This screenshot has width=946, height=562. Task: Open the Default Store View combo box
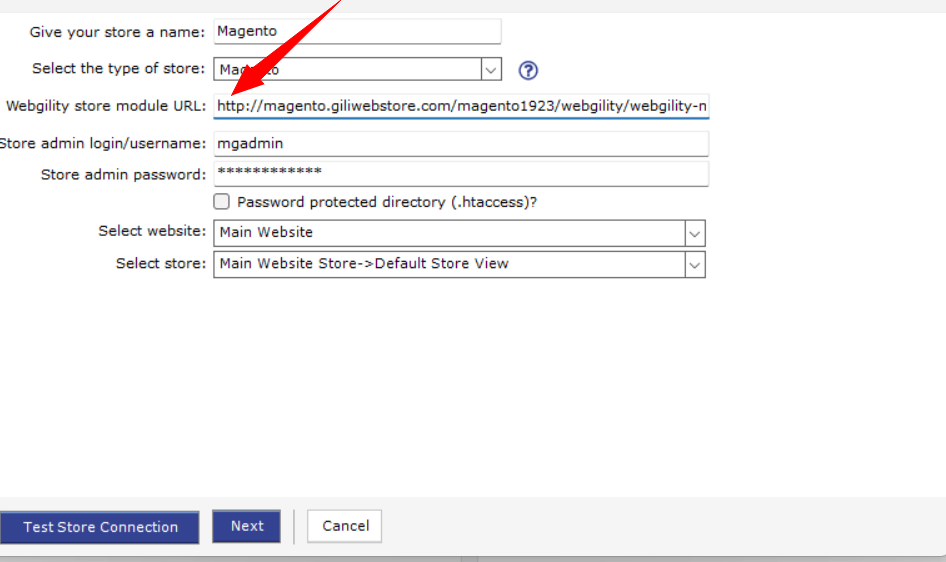pos(459,265)
